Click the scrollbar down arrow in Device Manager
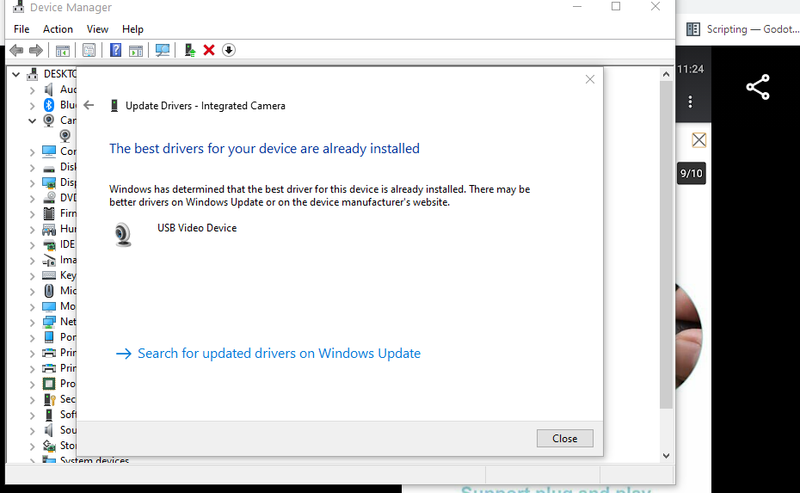800x493 pixels. pos(666,455)
